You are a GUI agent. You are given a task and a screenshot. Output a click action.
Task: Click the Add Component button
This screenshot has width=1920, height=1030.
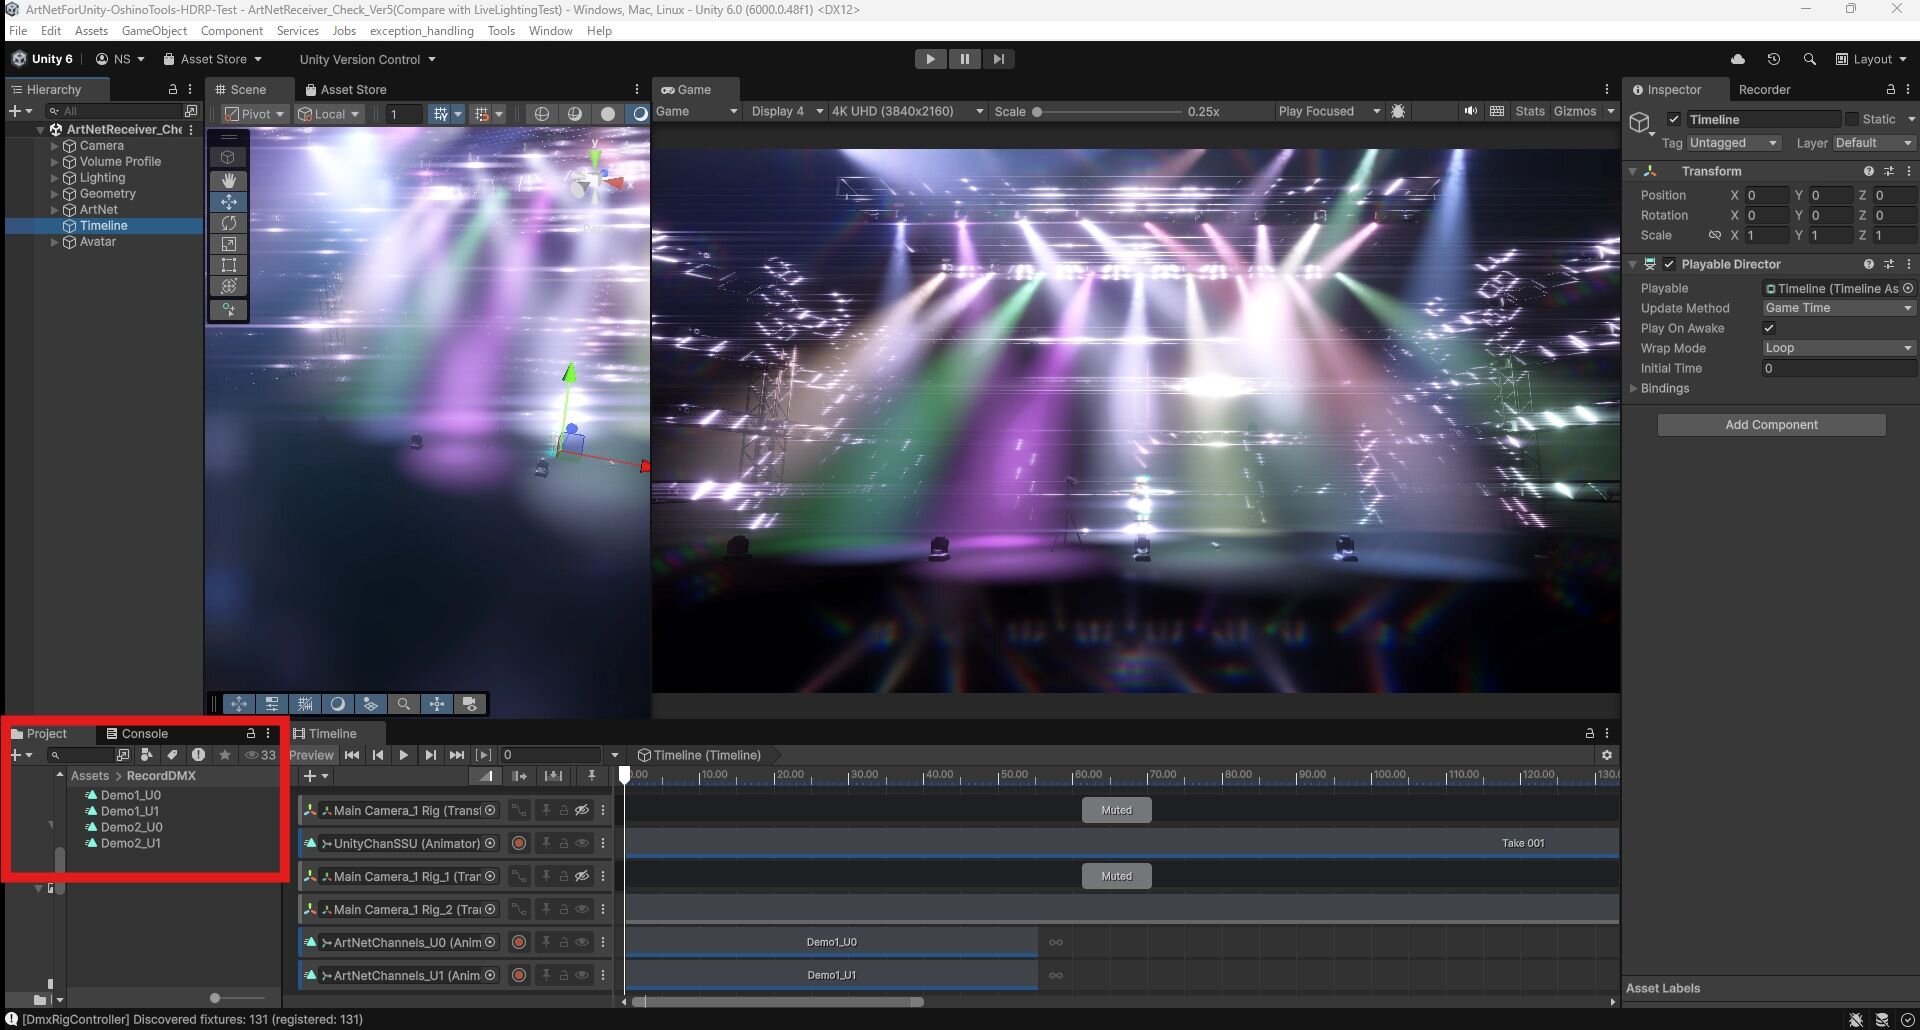click(x=1771, y=425)
